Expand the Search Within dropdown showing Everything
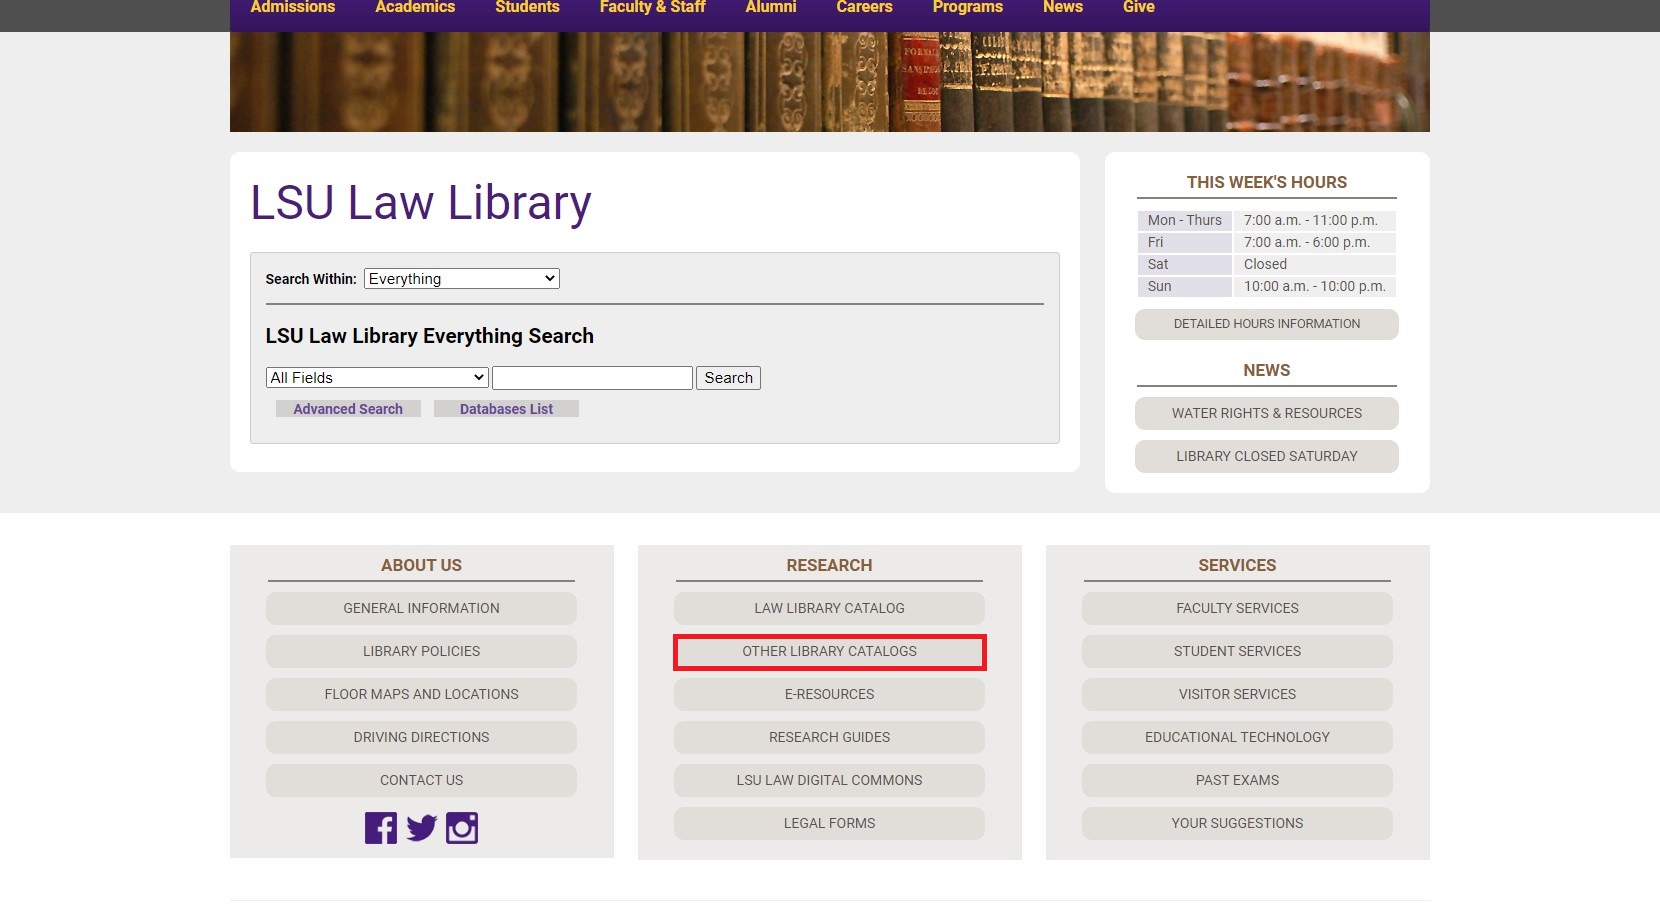Image resolution: width=1660 pixels, height=906 pixels. click(x=462, y=279)
